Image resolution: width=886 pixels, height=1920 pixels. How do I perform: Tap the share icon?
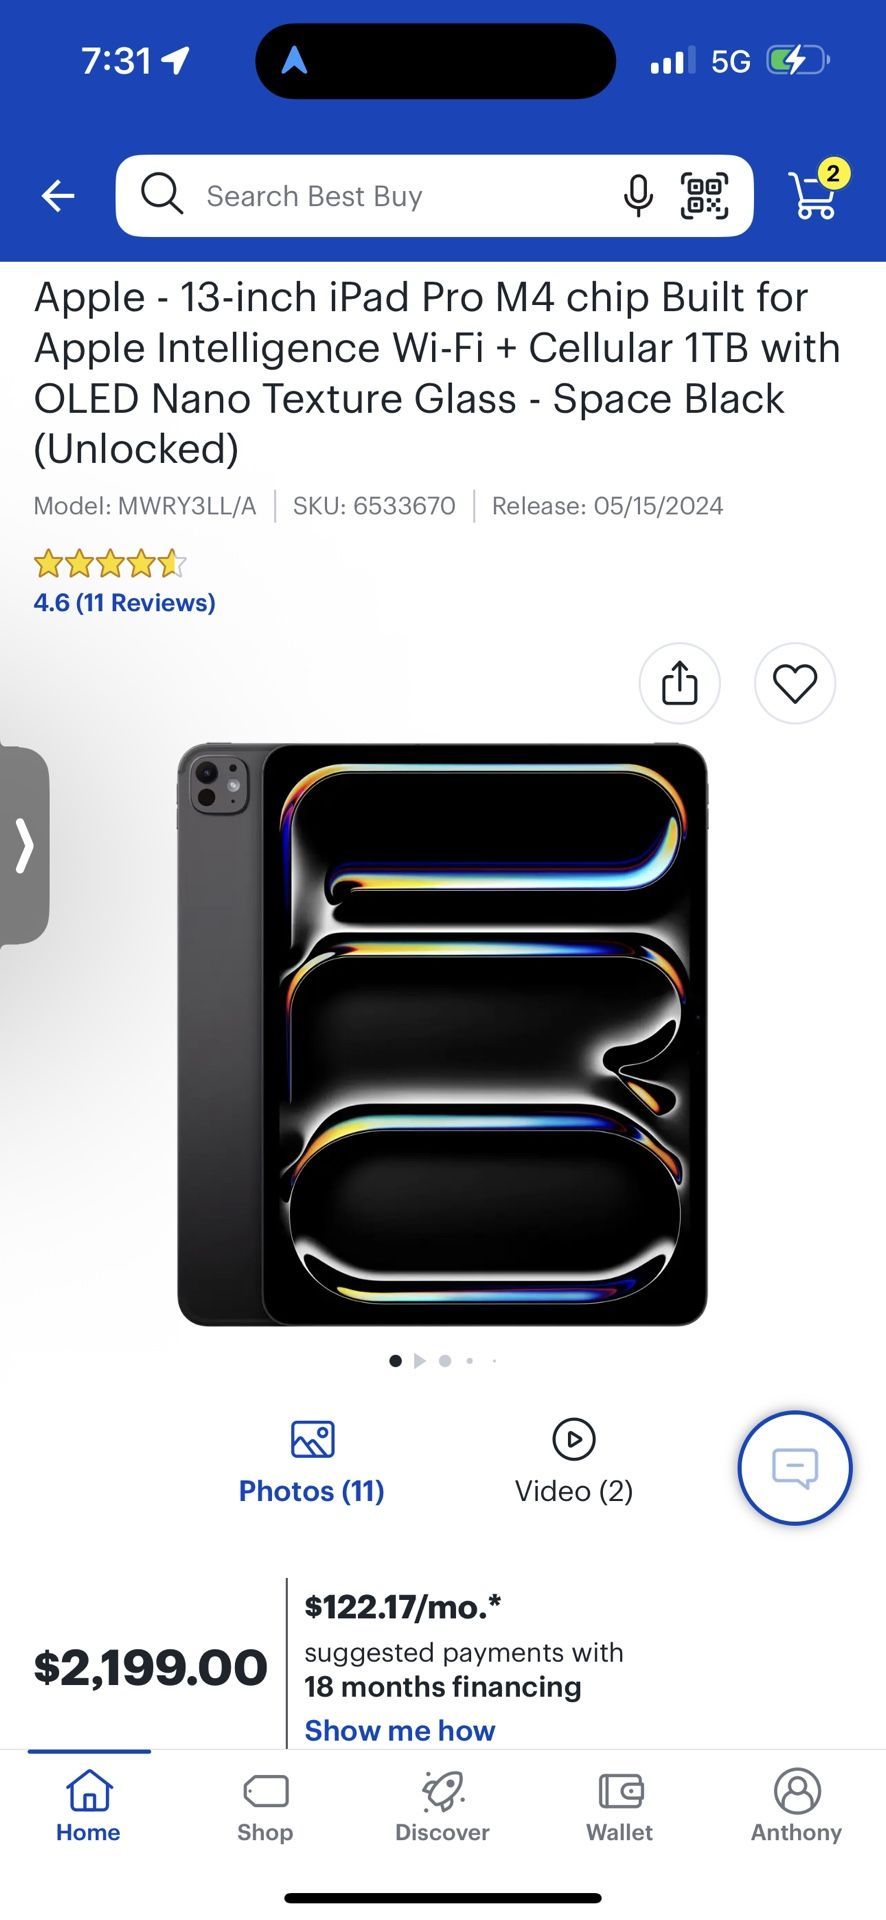click(680, 683)
